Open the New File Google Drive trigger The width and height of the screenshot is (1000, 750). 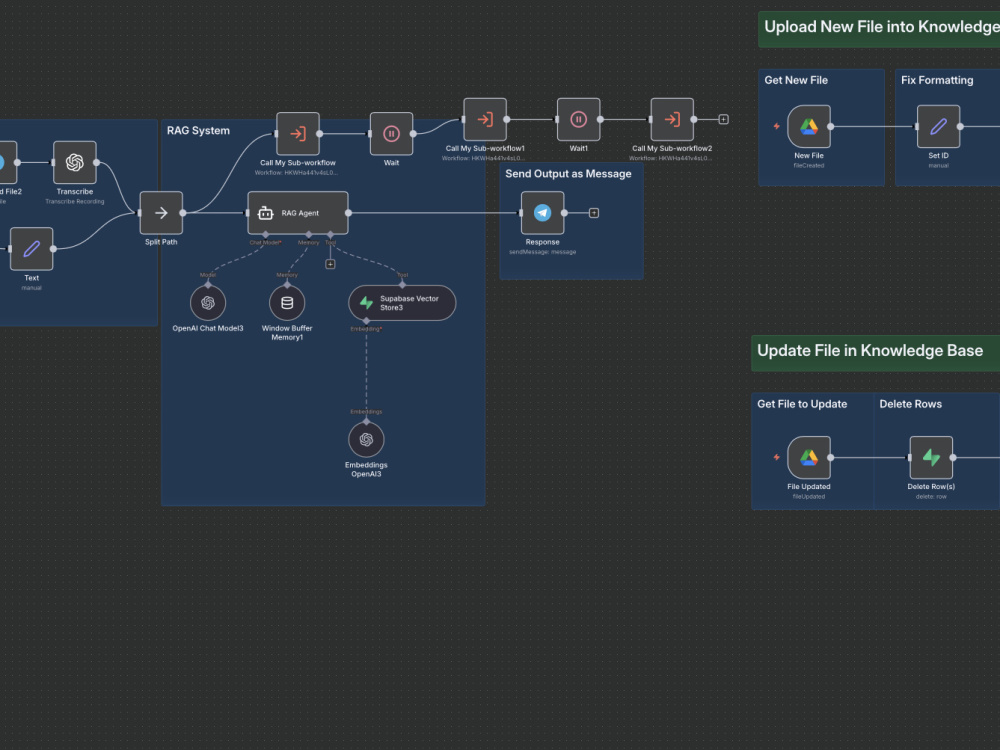tap(809, 126)
